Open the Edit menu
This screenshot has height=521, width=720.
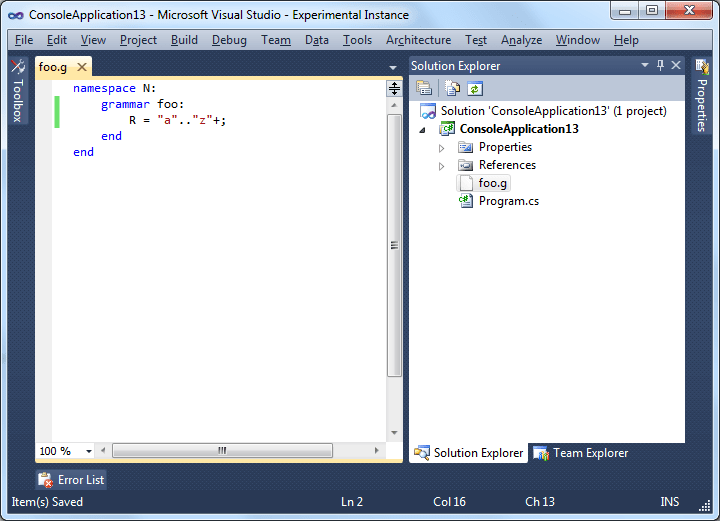(57, 40)
